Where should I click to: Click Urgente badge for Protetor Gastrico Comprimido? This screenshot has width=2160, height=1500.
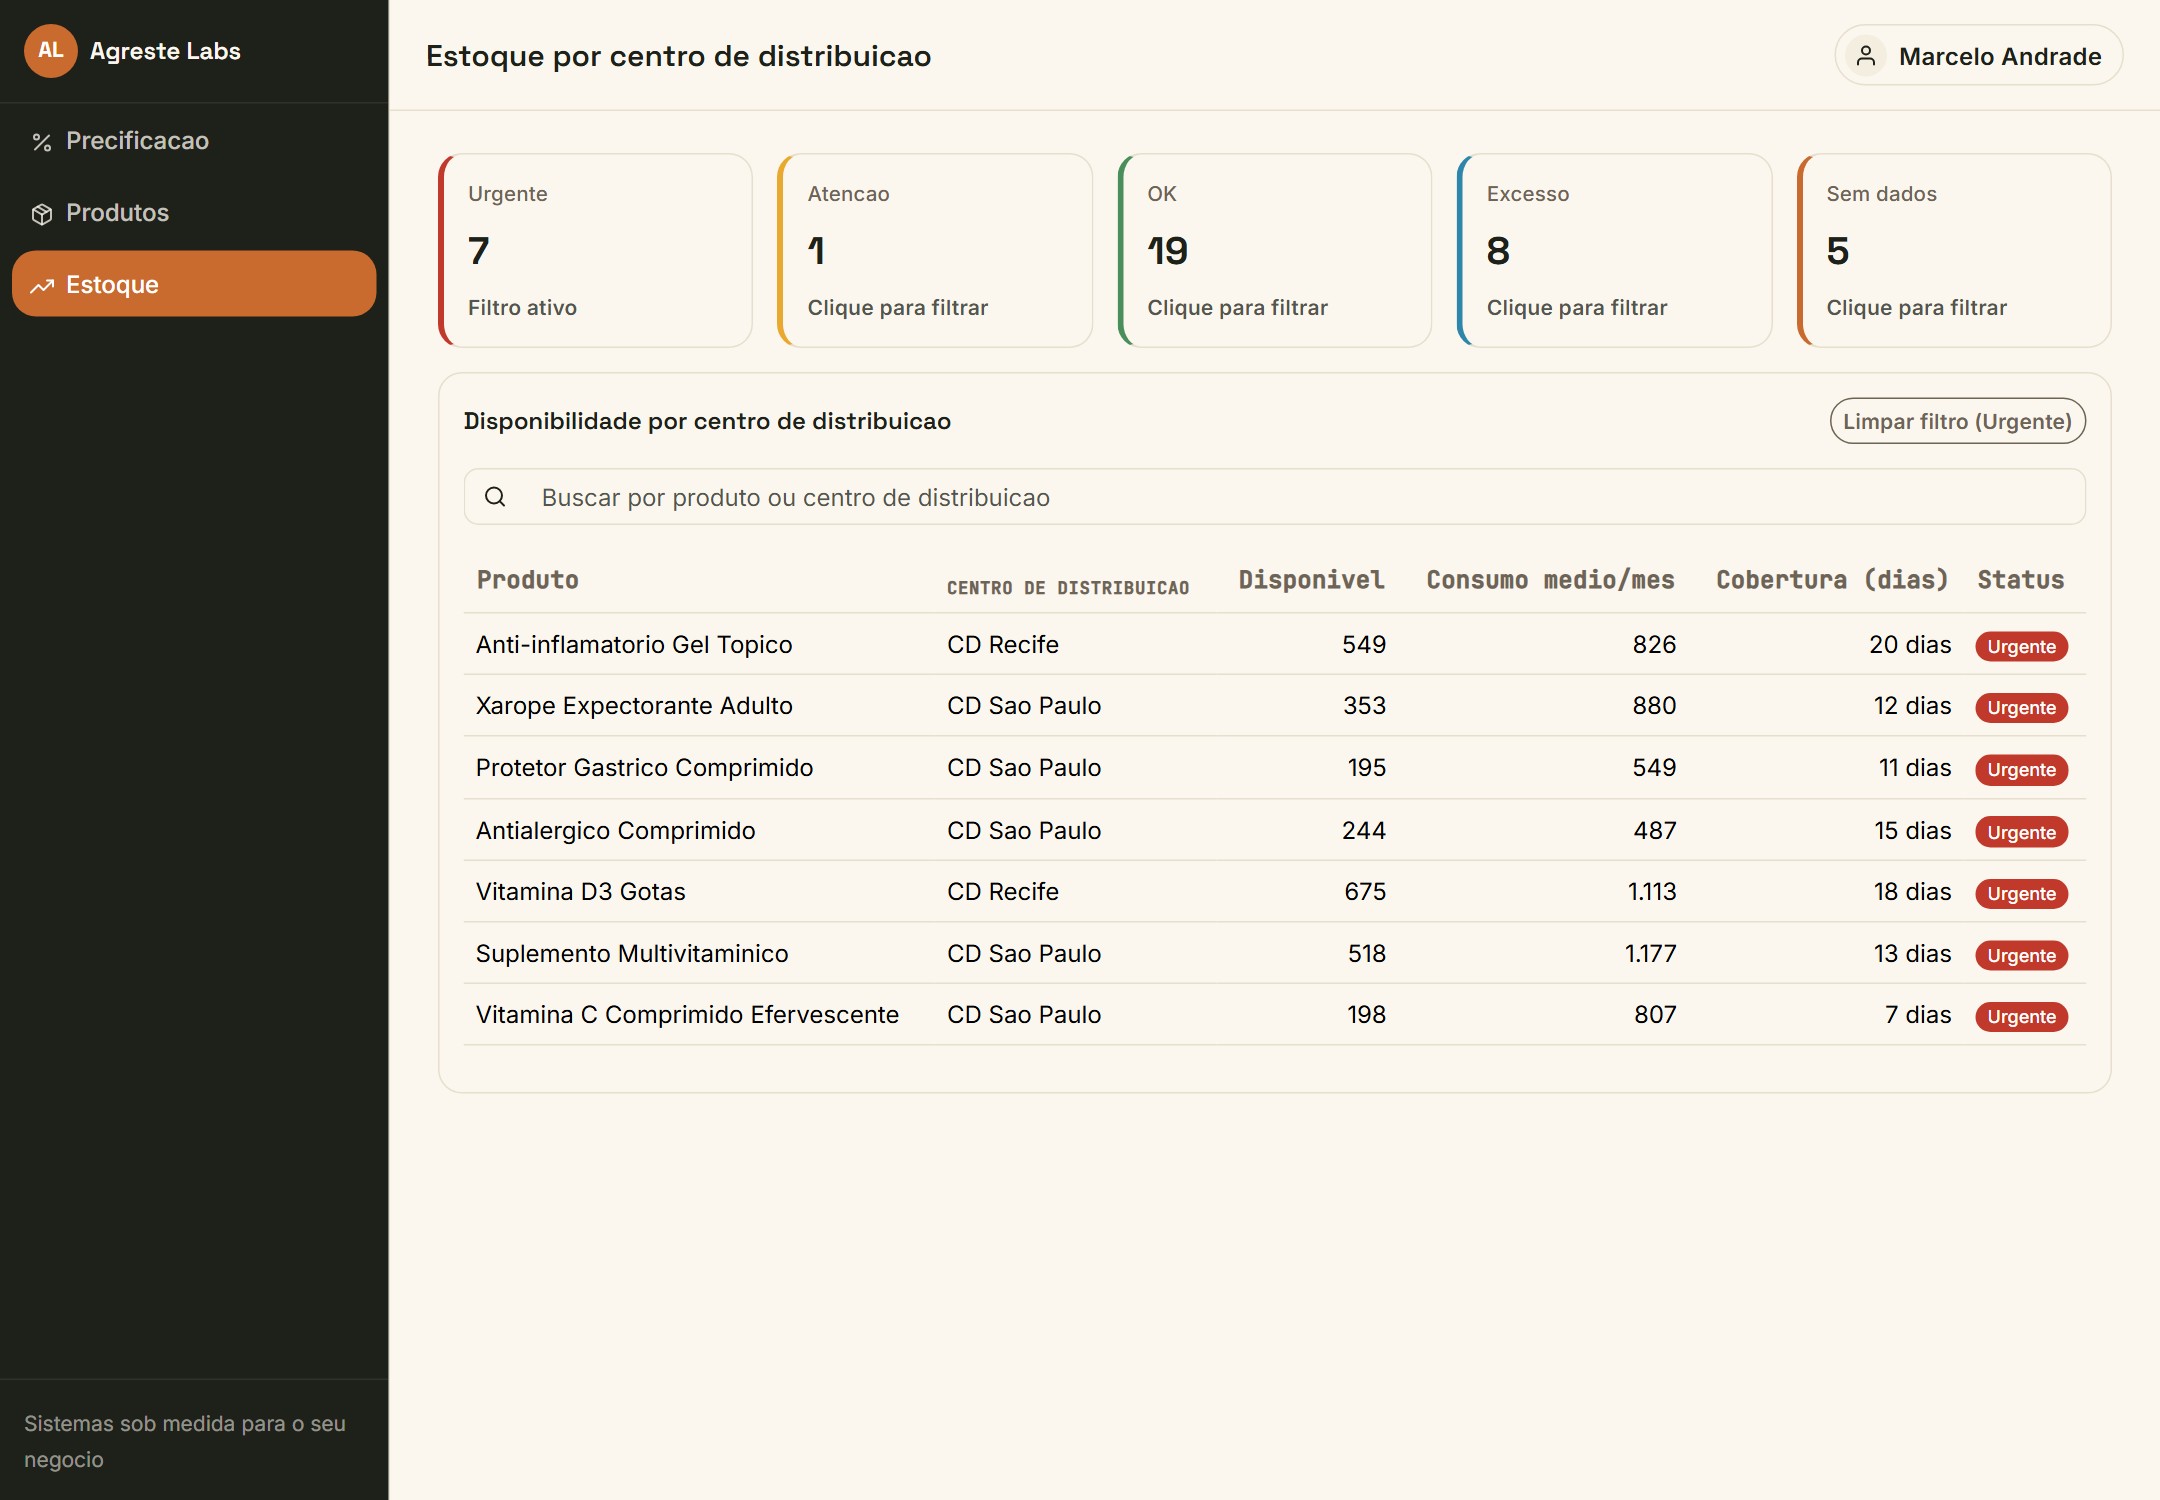click(x=2021, y=770)
